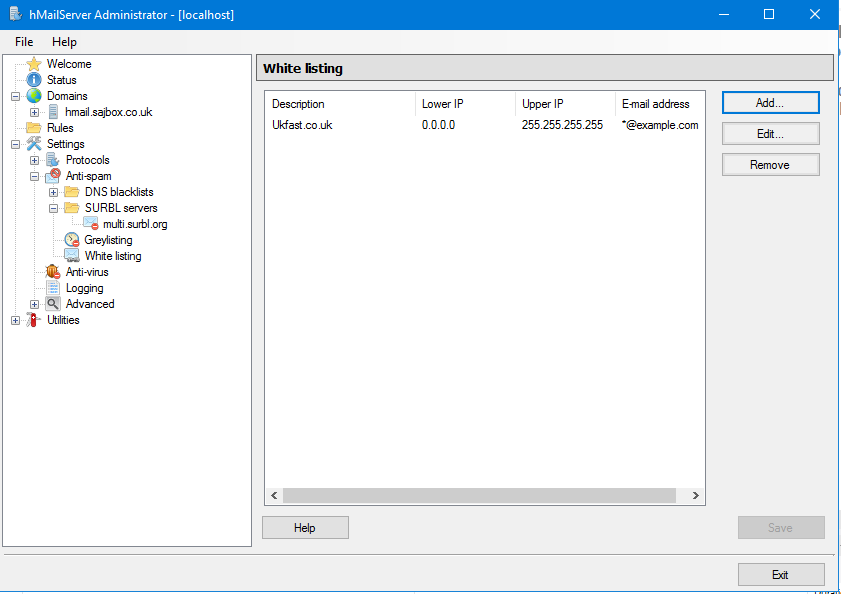The image size is (841, 594).
Task: Select the Utilities swiss-knife icon
Action: coord(34,320)
